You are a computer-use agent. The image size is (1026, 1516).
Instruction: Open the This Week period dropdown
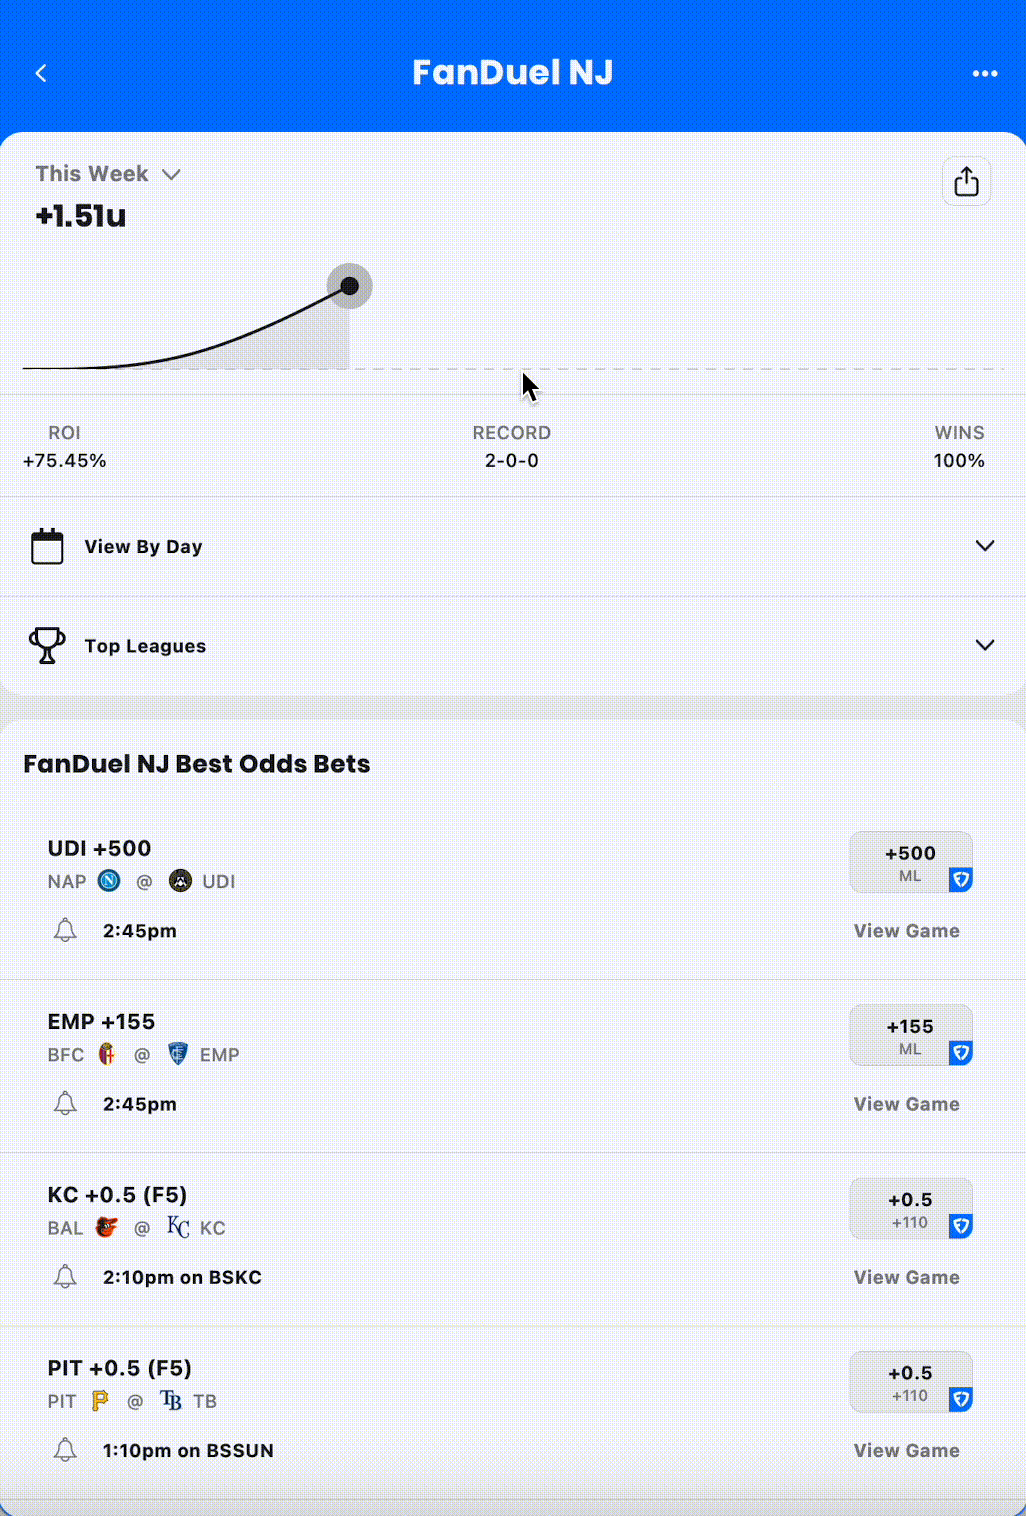pos(108,174)
